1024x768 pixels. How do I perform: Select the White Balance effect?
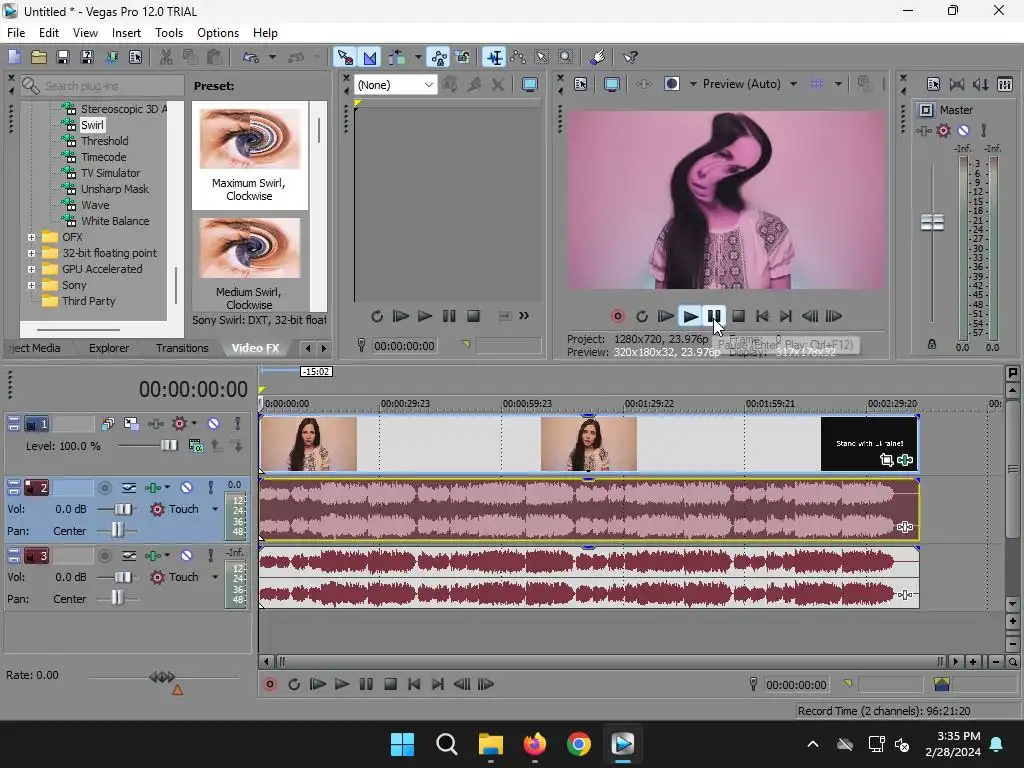pyautogui.click(x=115, y=221)
